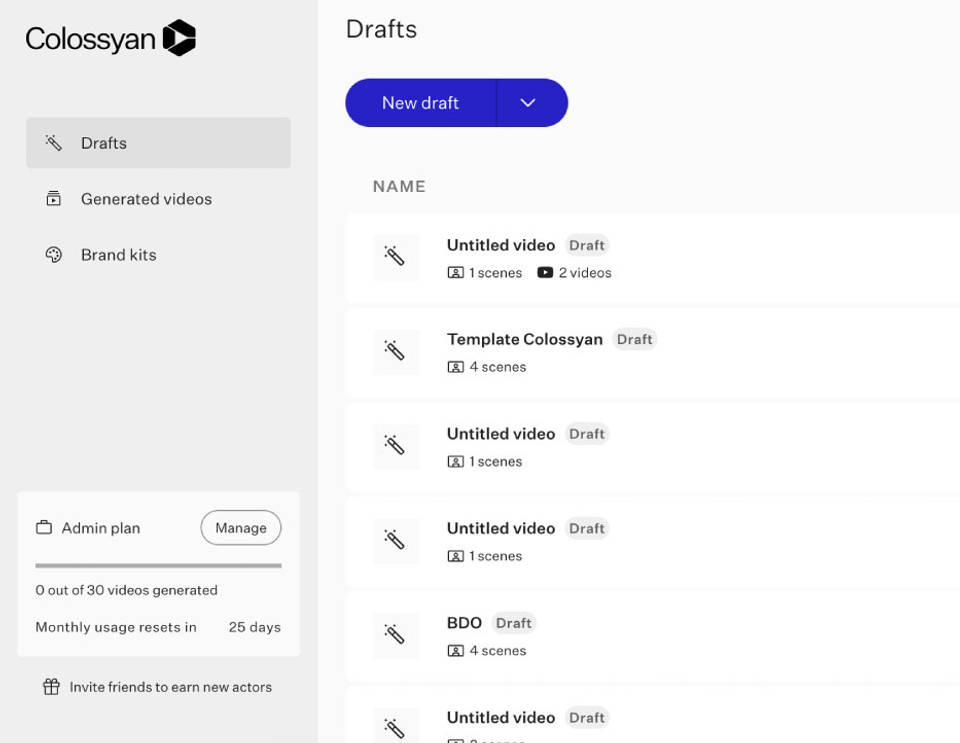Click the Manage button for Admin plan

click(240, 527)
